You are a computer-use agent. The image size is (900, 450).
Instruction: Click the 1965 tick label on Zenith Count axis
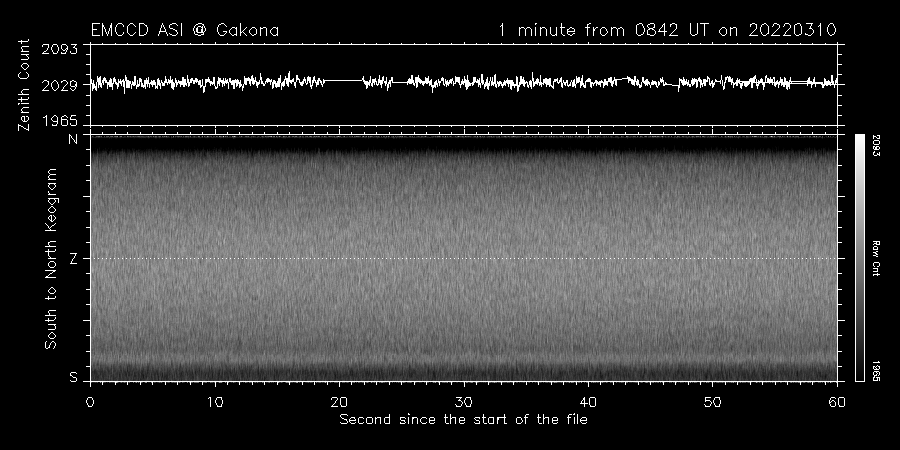click(x=60, y=121)
